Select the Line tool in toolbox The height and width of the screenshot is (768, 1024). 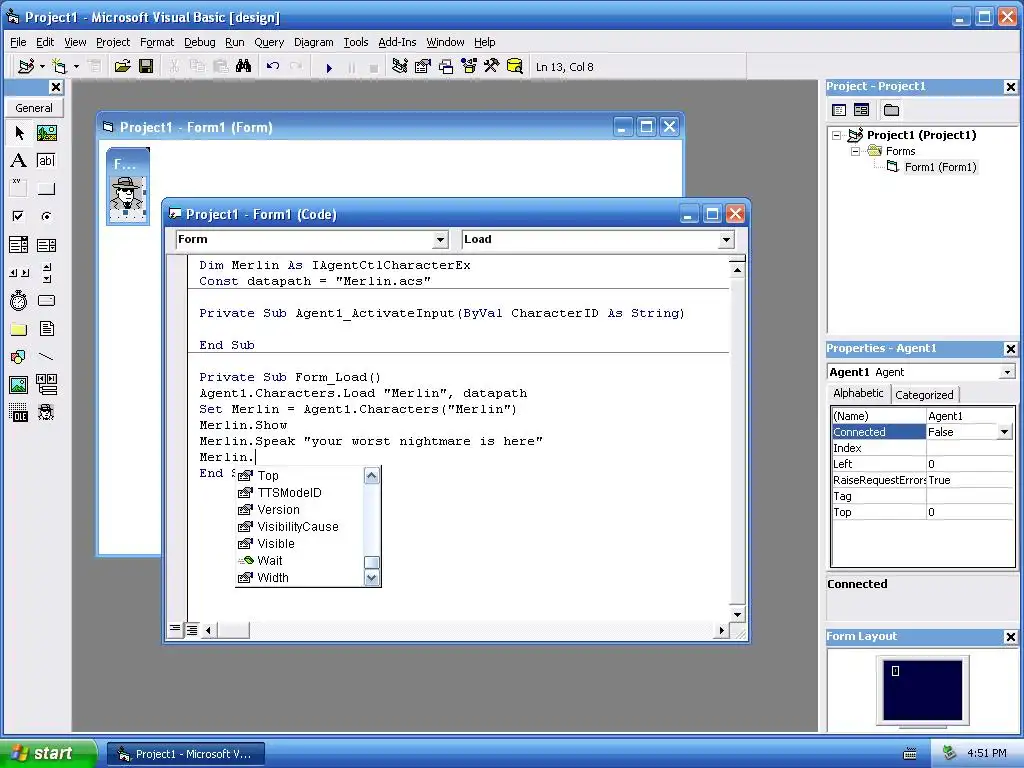(46, 357)
